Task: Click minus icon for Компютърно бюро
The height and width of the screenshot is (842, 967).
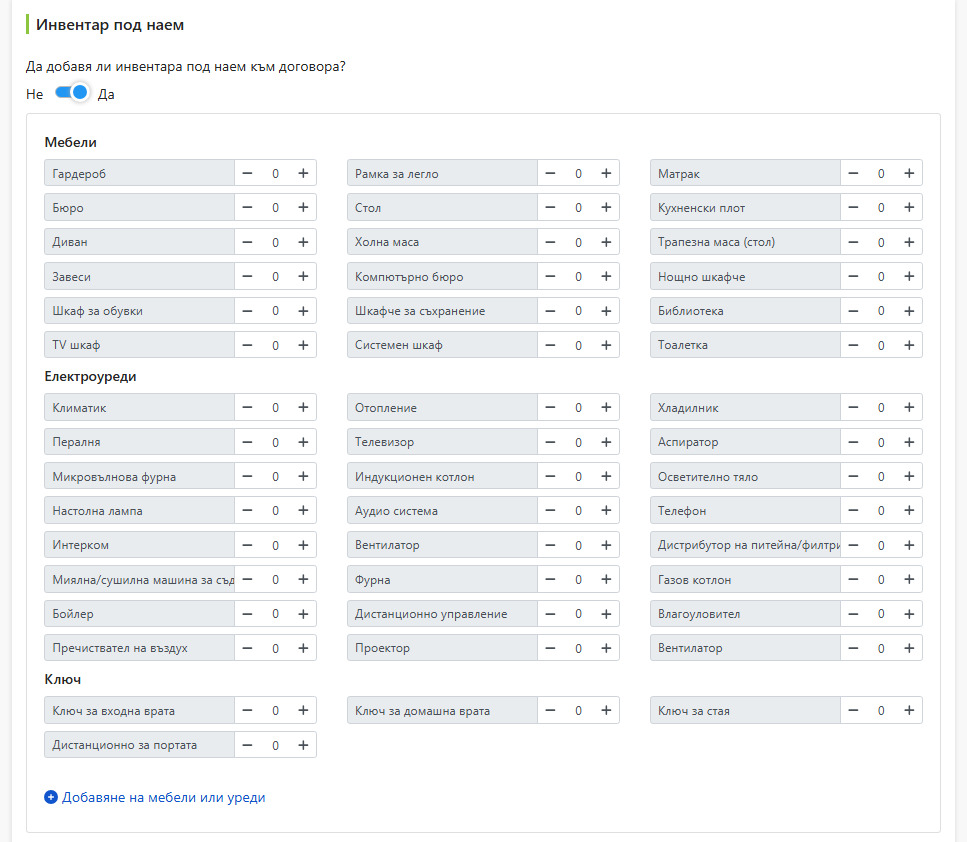Action: click(x=550, y=276)
